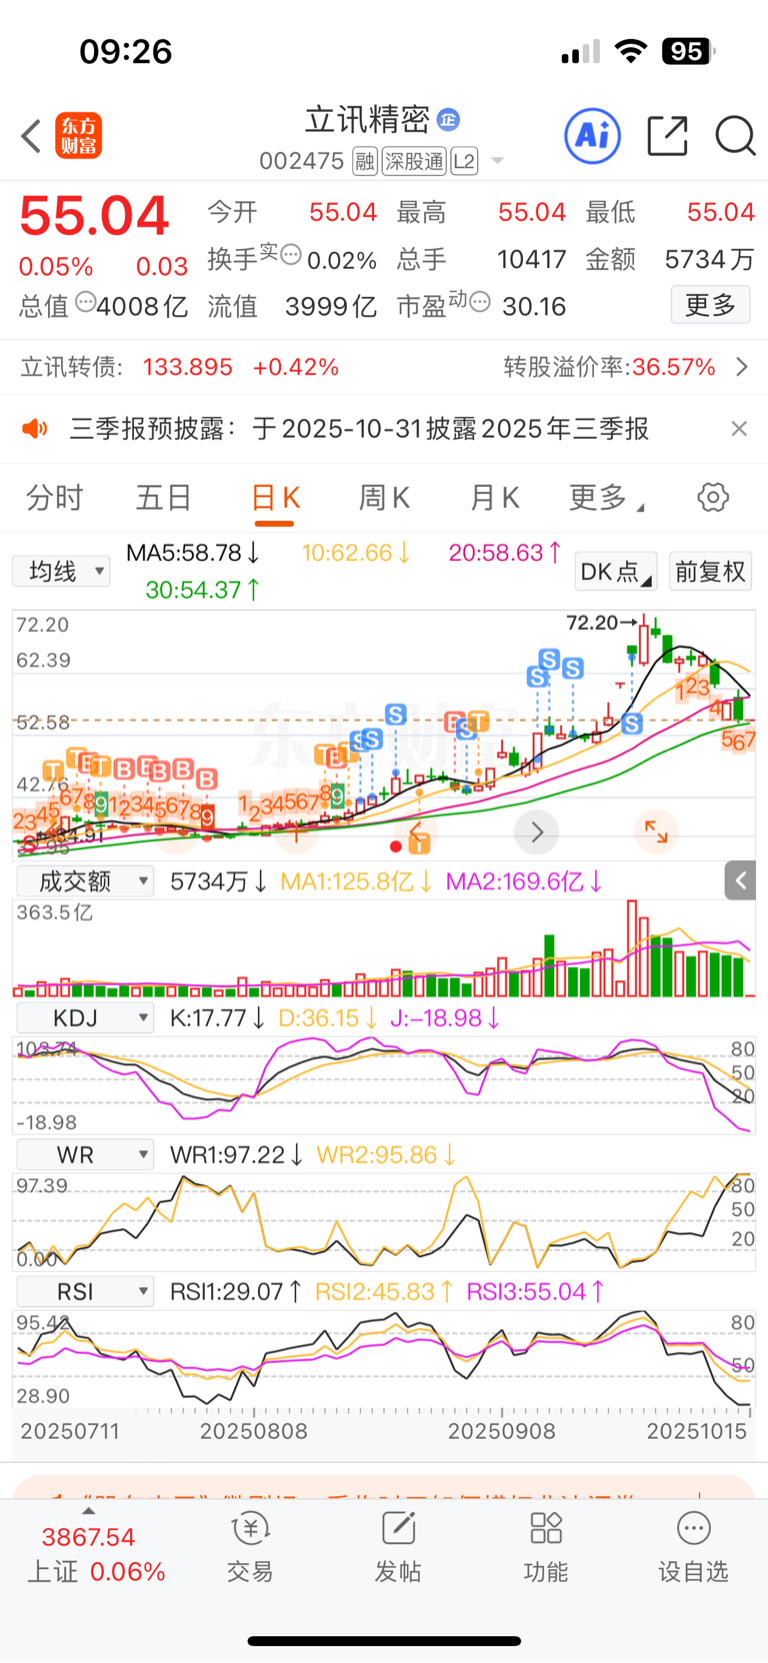Tap 金额 value 5734万
This screenshot has width=768, height=1663.
click(709, 259)
